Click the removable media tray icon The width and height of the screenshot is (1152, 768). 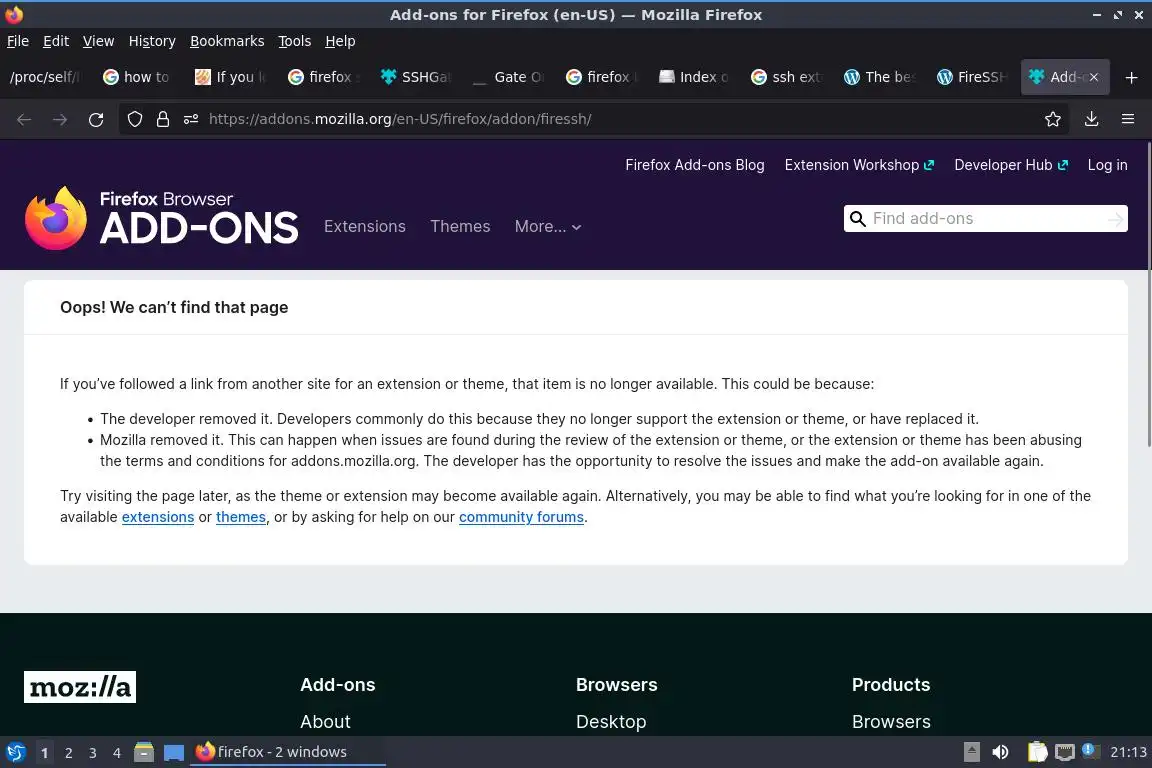(971, 752)
